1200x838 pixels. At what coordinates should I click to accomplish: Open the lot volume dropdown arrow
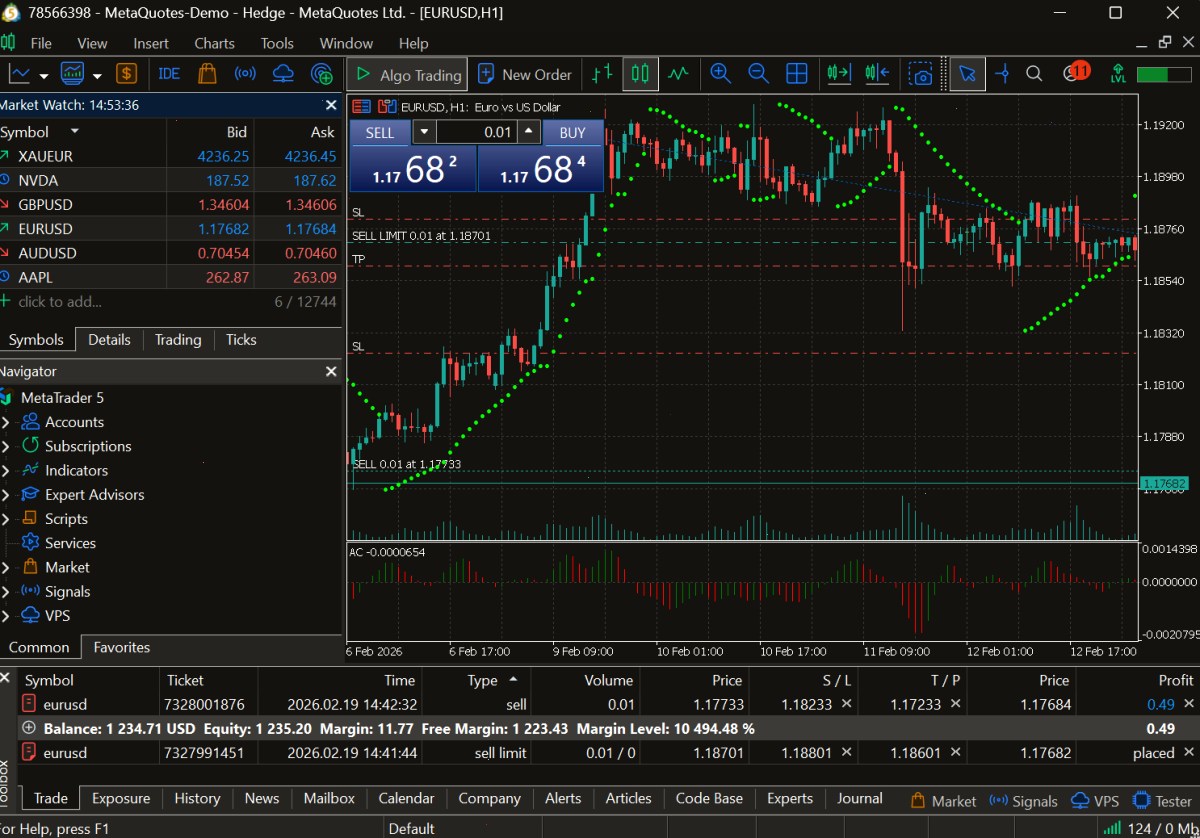[424, 133]
